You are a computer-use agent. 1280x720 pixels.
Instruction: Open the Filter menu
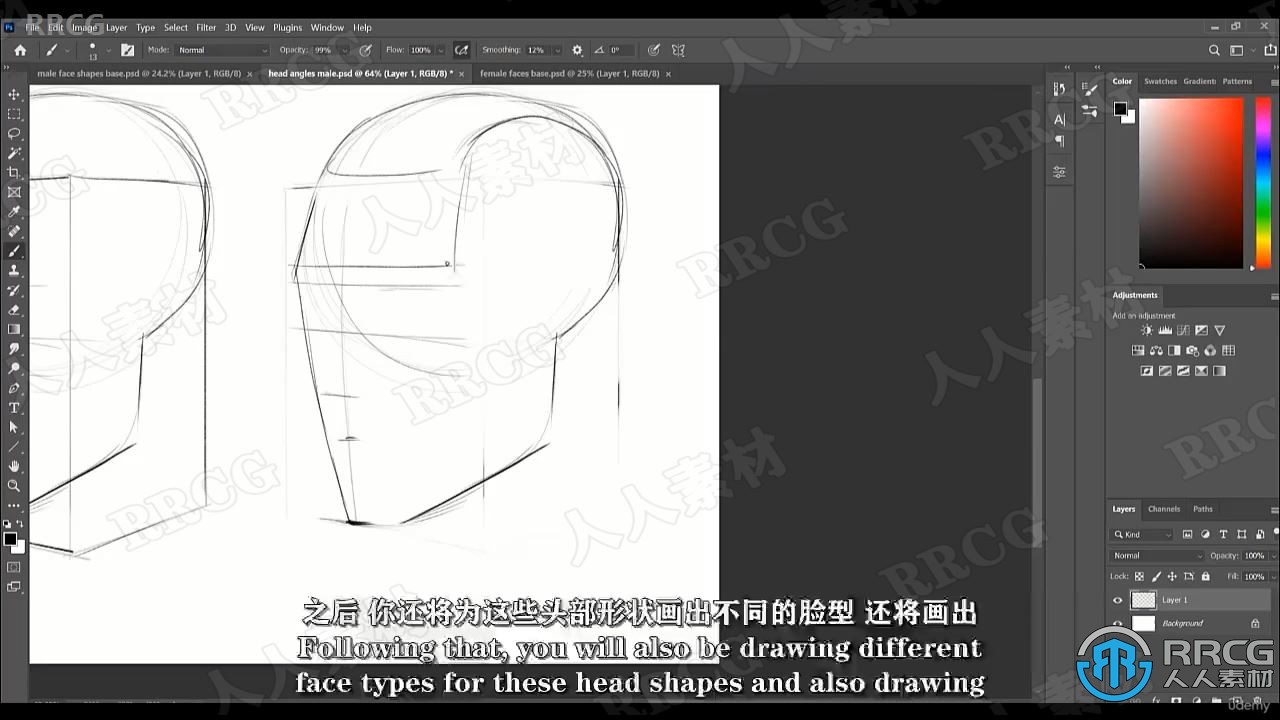(206, 27)
